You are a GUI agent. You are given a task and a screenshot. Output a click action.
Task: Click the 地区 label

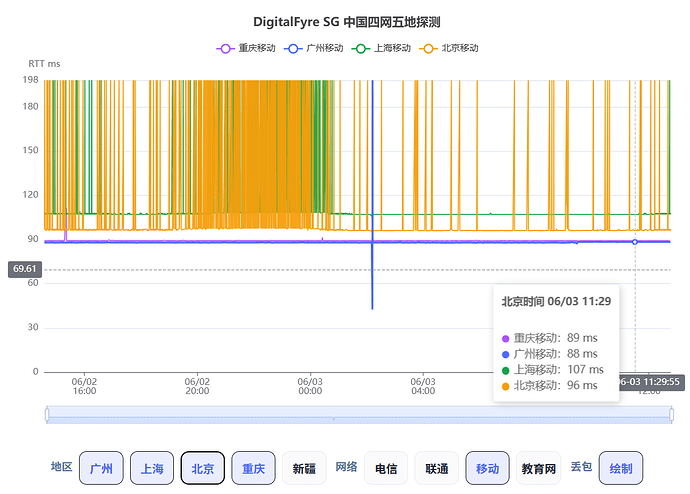click(62, 467)
